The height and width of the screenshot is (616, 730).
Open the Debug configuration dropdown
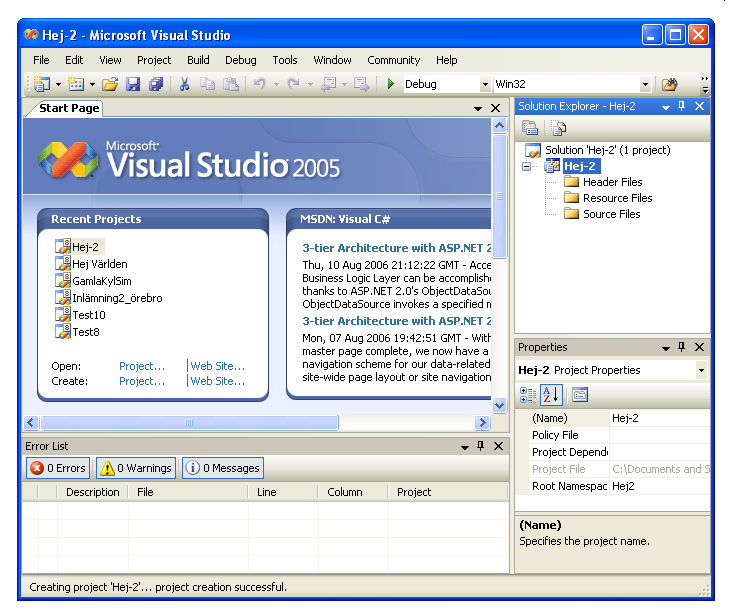(x=485, y=84)
